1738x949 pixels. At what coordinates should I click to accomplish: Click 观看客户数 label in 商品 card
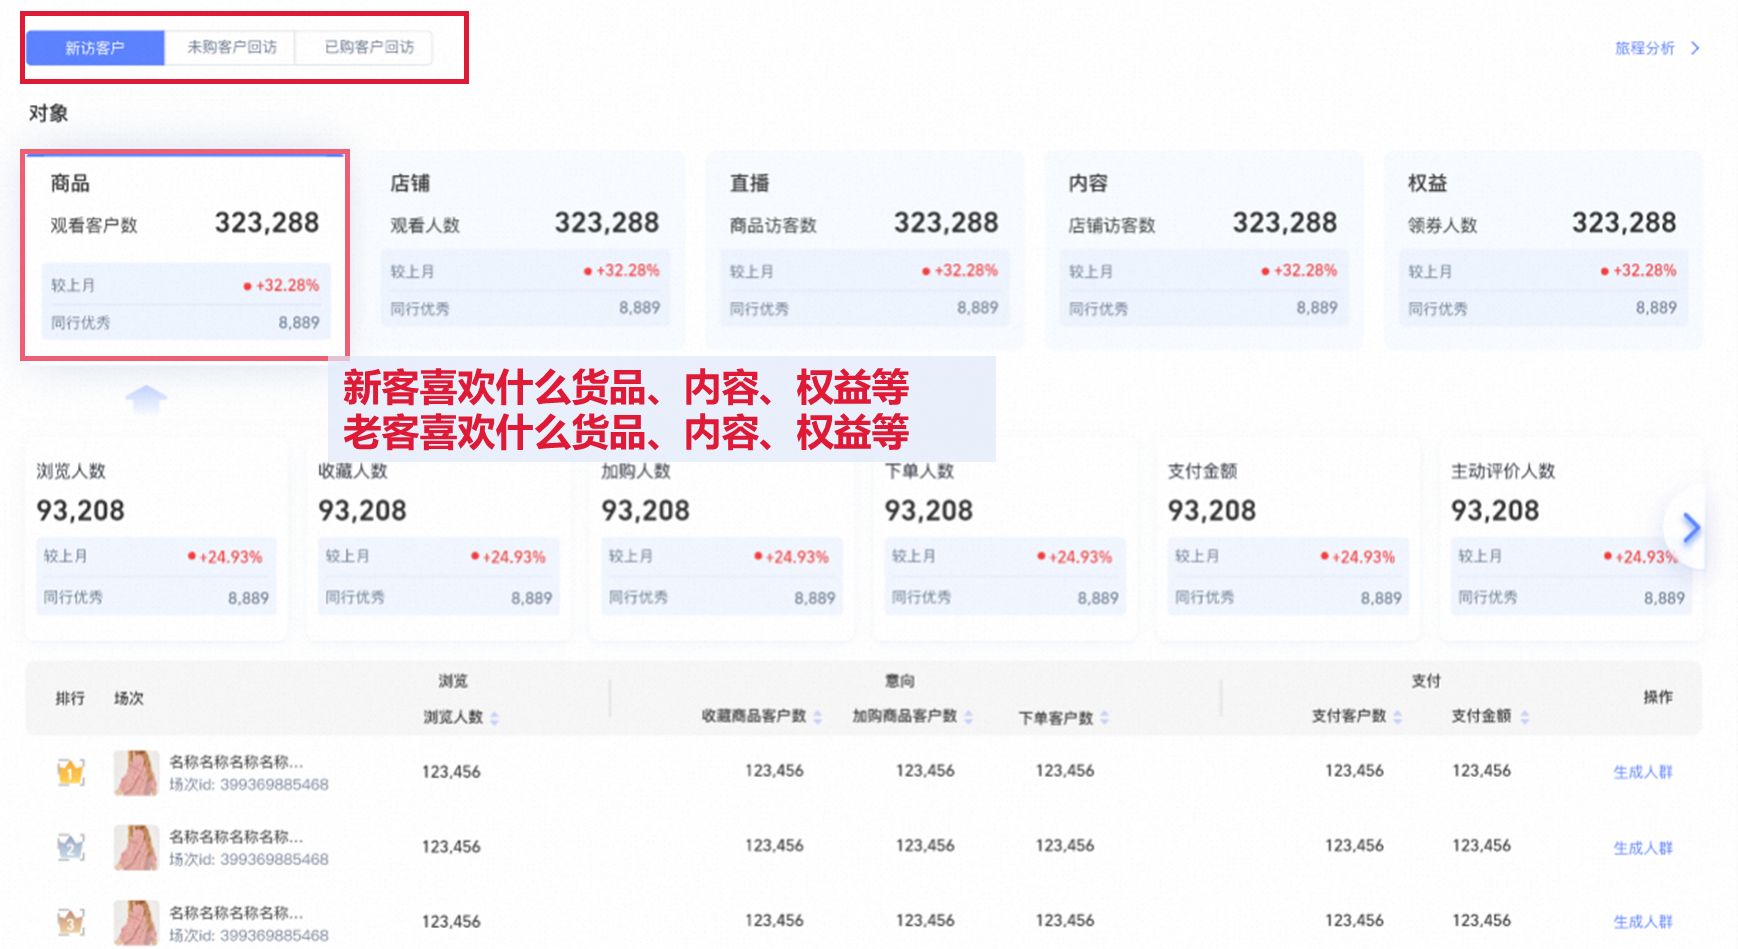point(94,225)
